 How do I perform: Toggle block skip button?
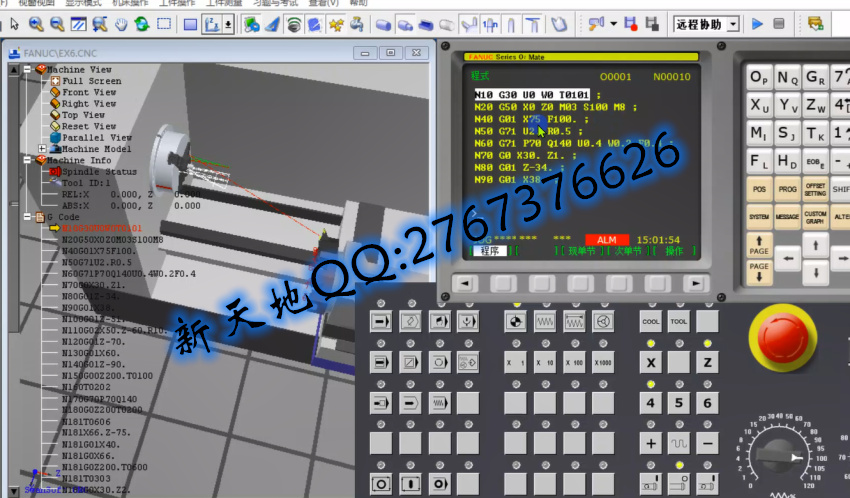click(410, 363)
